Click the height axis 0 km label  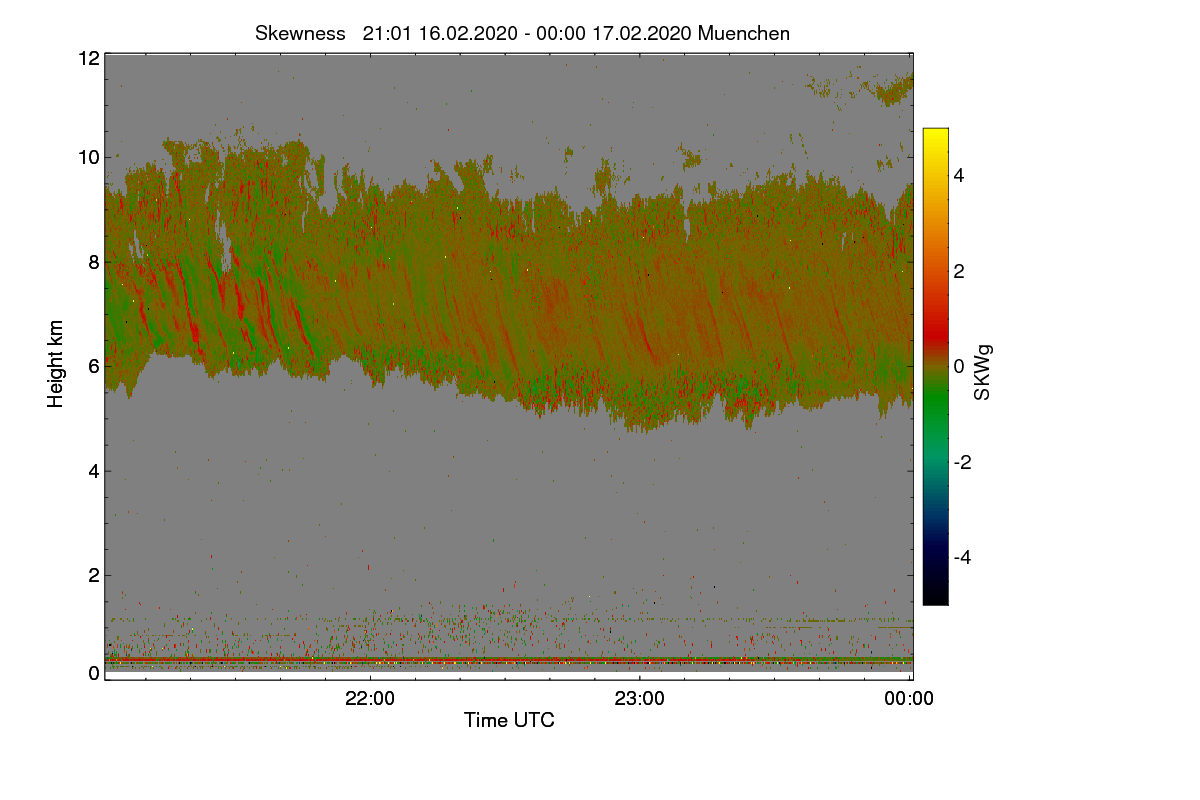click(94, 673)
